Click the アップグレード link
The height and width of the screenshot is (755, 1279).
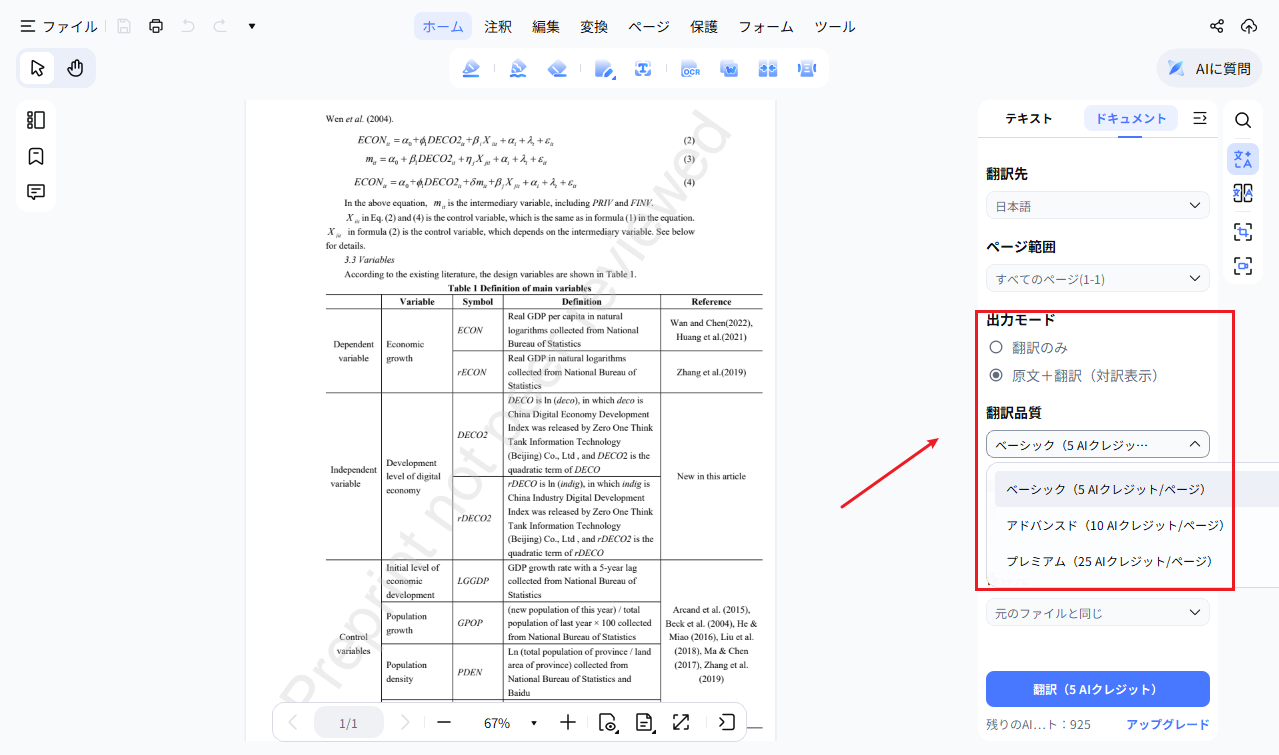coord(1167,725)
